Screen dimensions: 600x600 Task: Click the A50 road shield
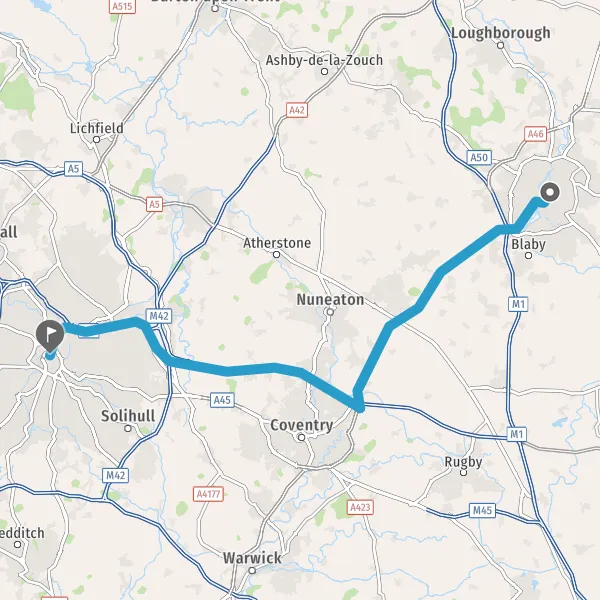click(479, 157)
